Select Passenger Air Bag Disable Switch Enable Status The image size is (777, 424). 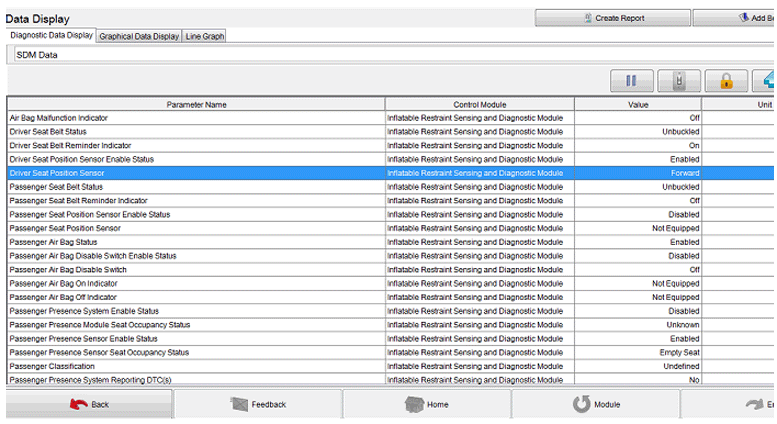[390, 256]
